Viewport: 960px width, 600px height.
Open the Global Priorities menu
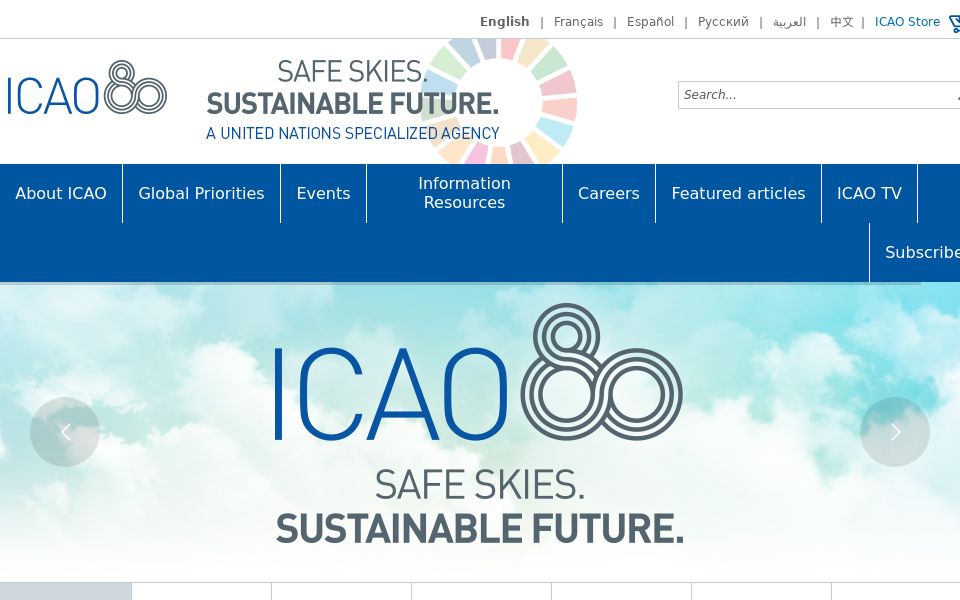click(201, 193)
